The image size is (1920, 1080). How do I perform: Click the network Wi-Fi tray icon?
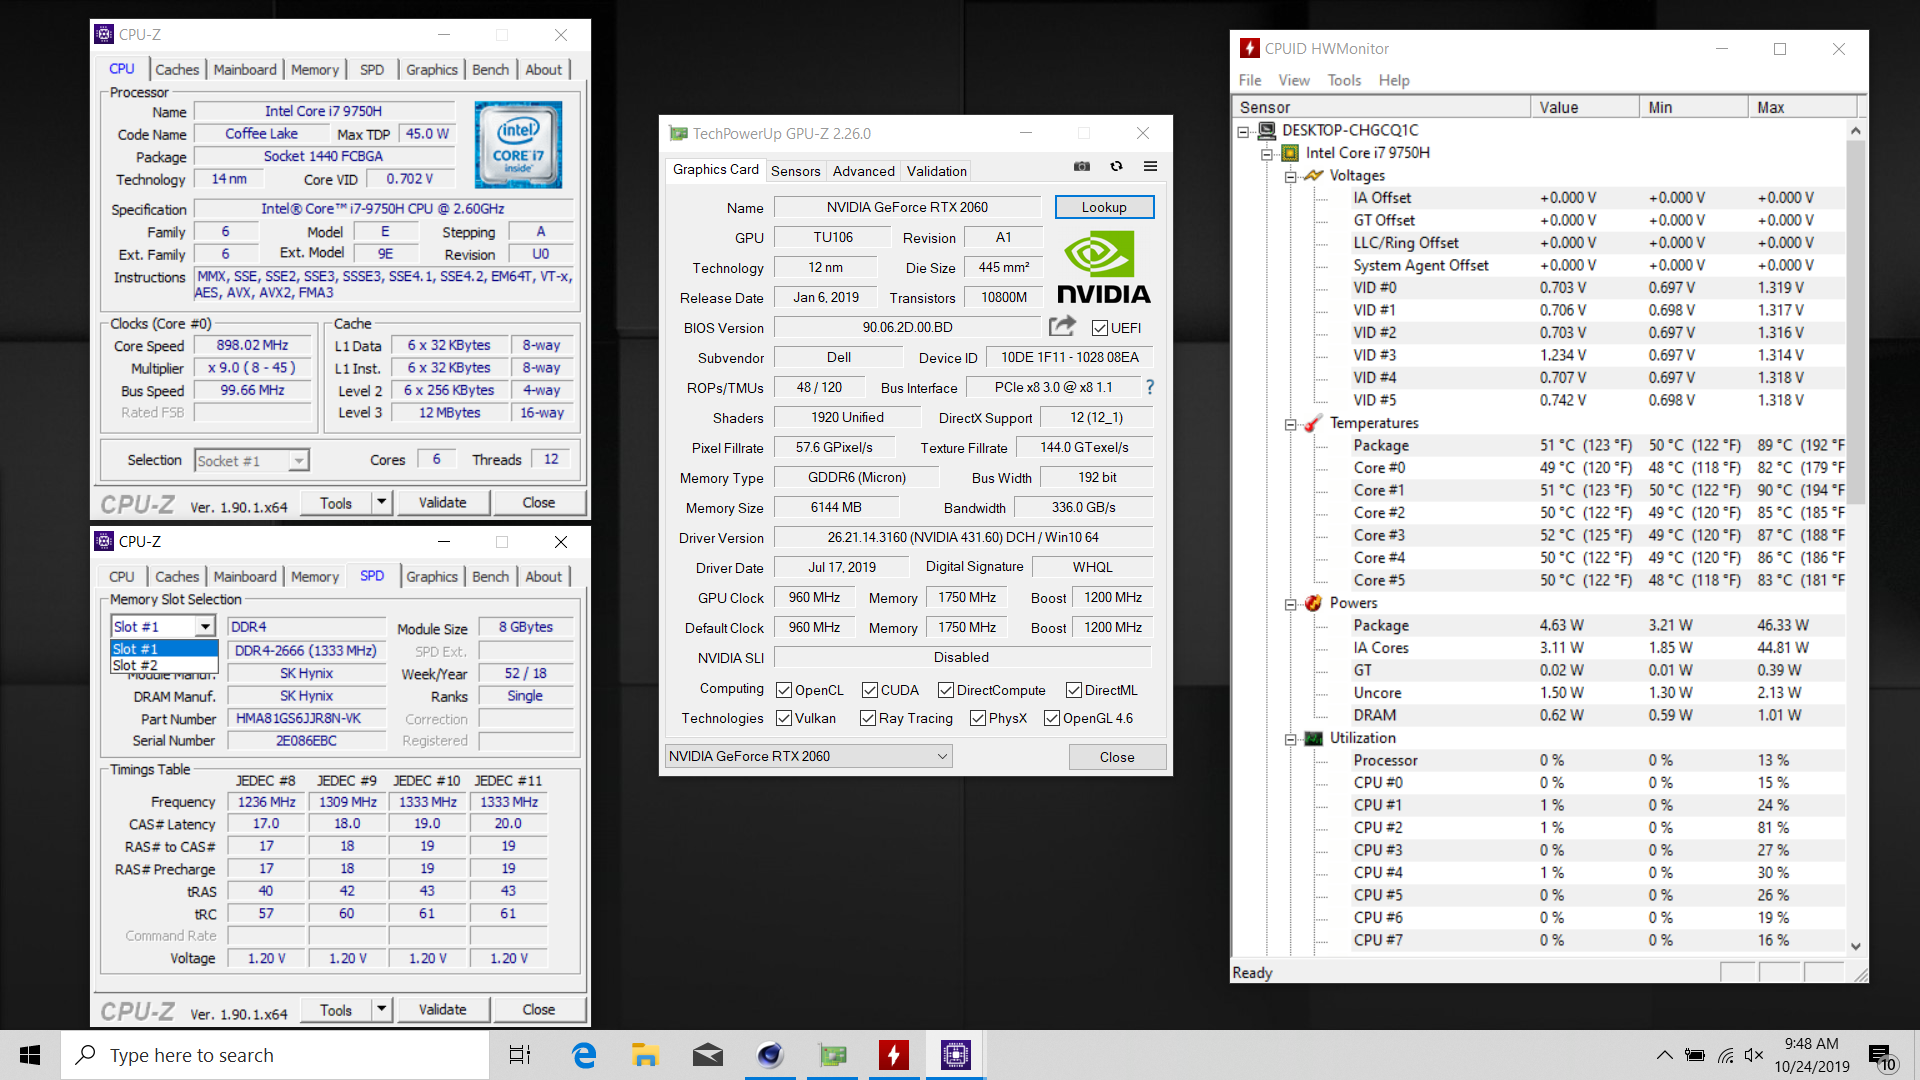click(x=1726, y=1055)
